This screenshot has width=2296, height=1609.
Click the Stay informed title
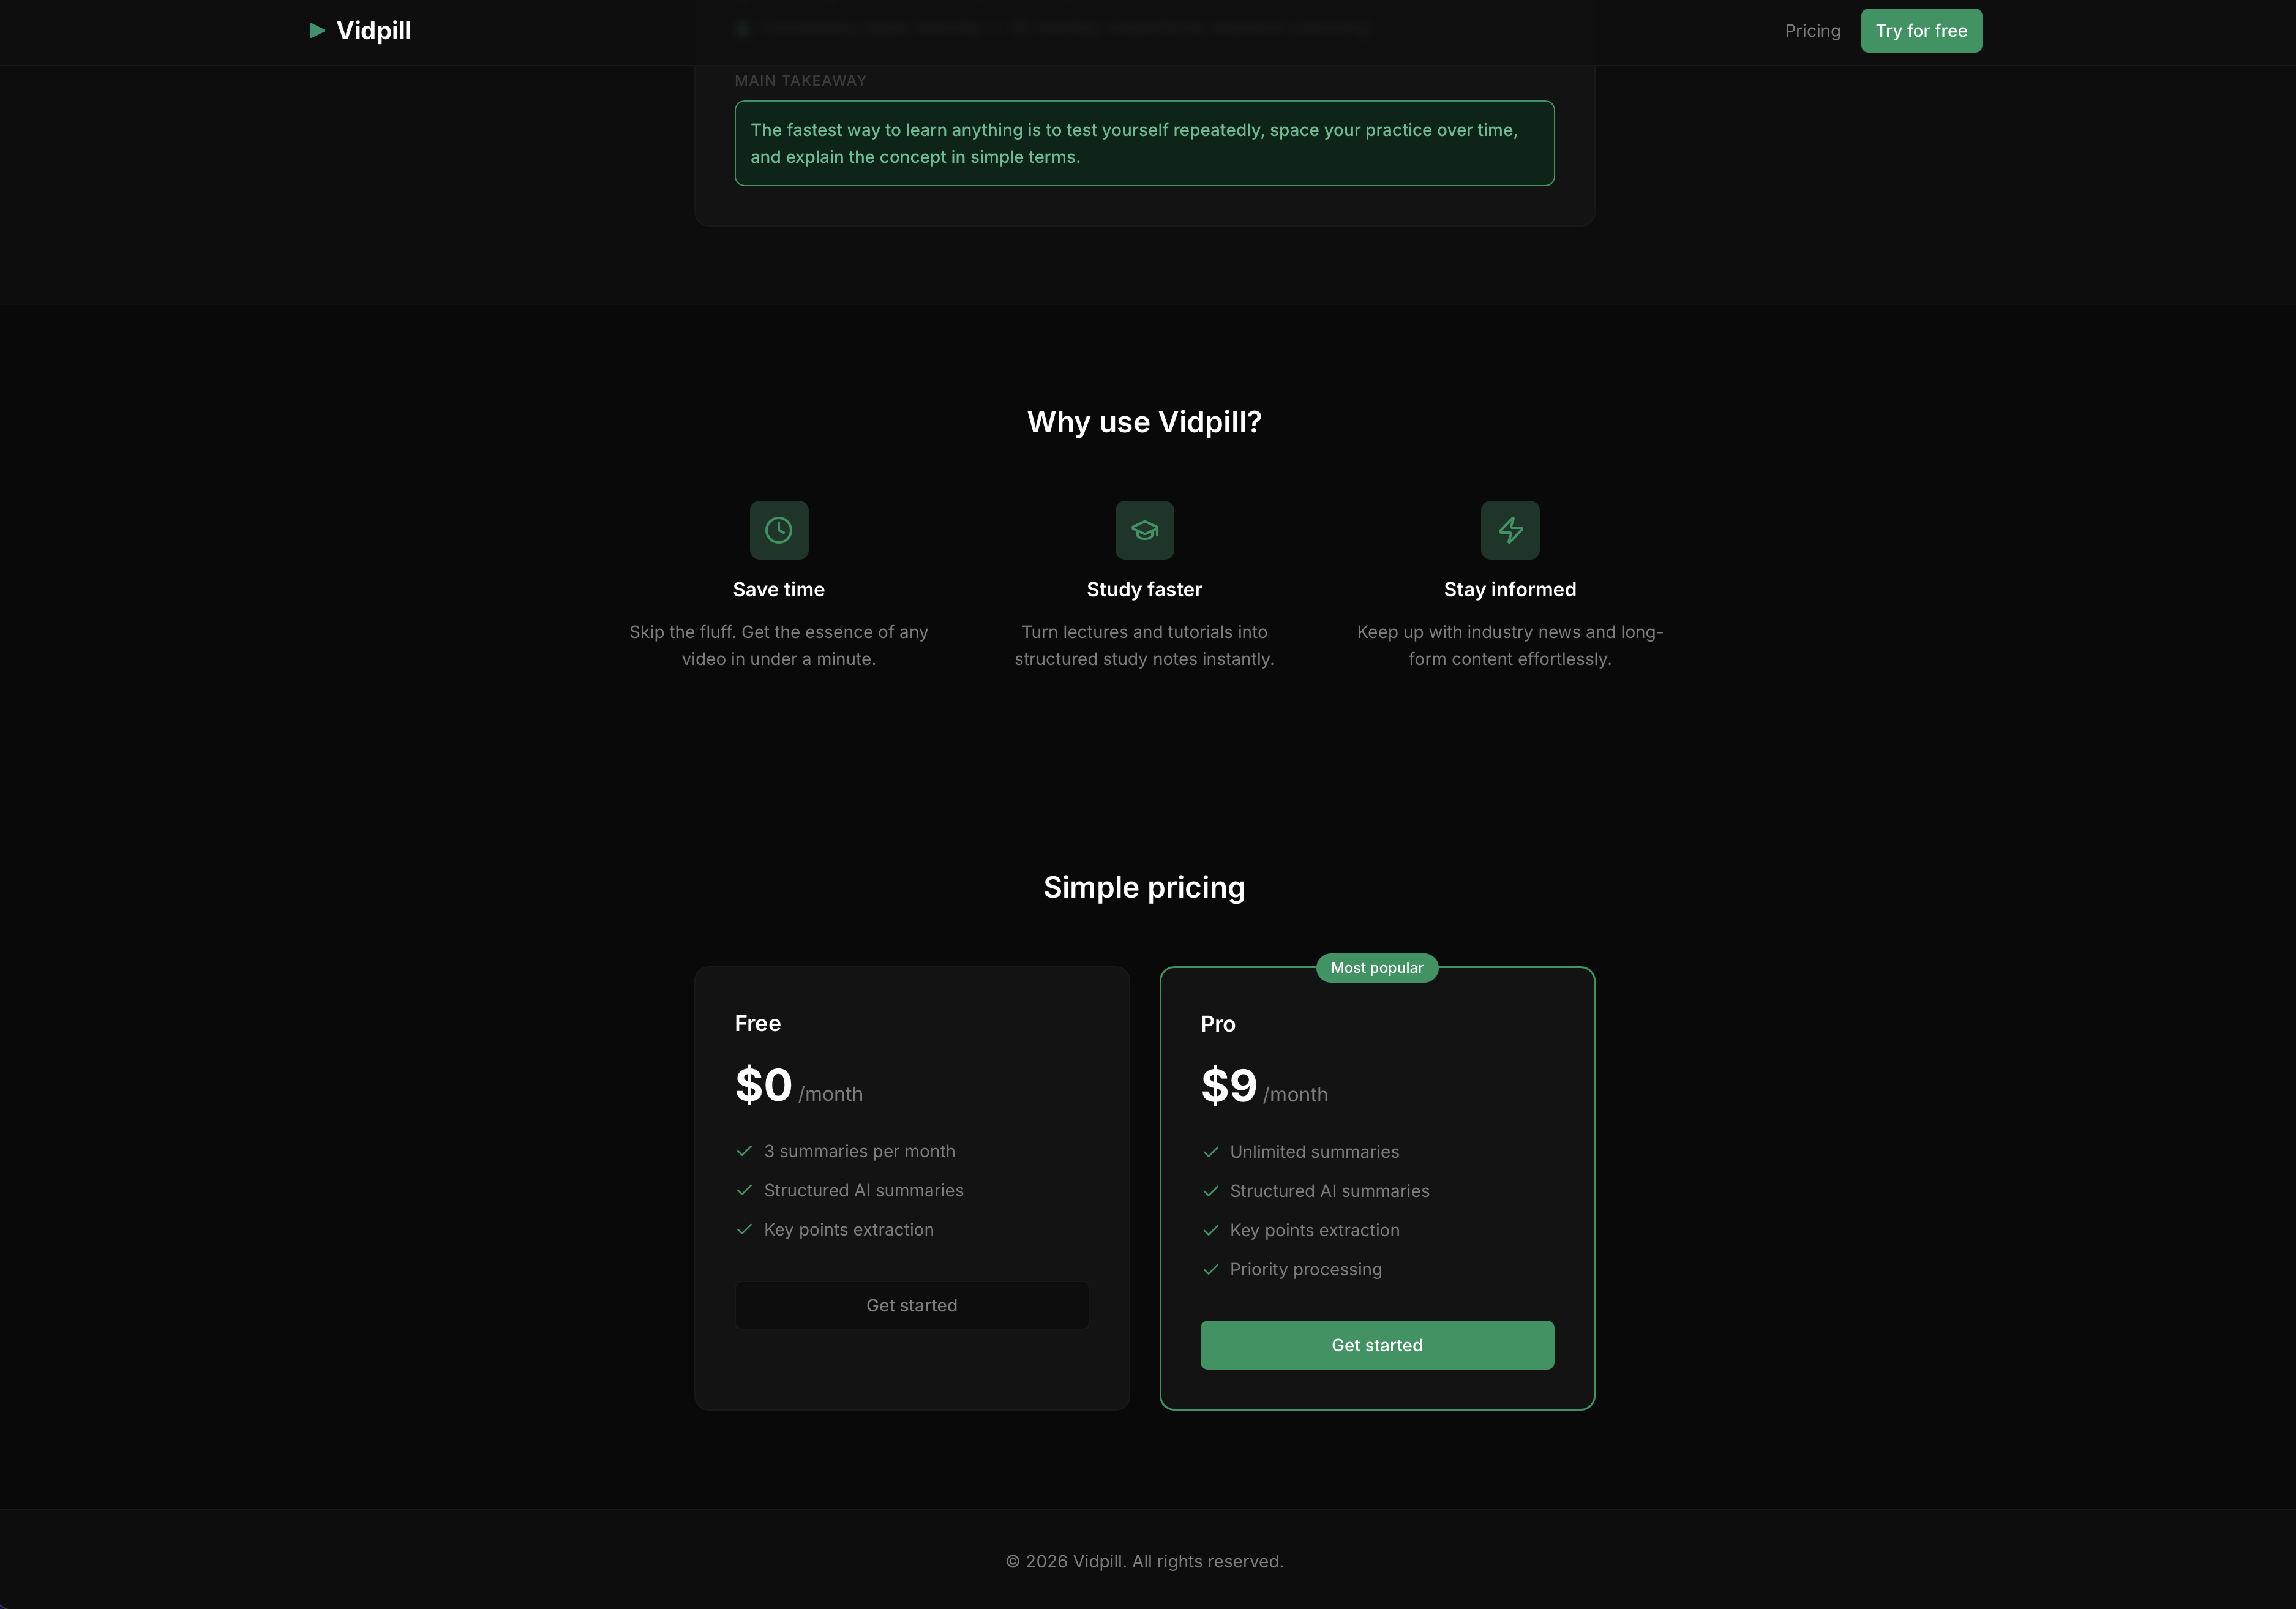1510,589
